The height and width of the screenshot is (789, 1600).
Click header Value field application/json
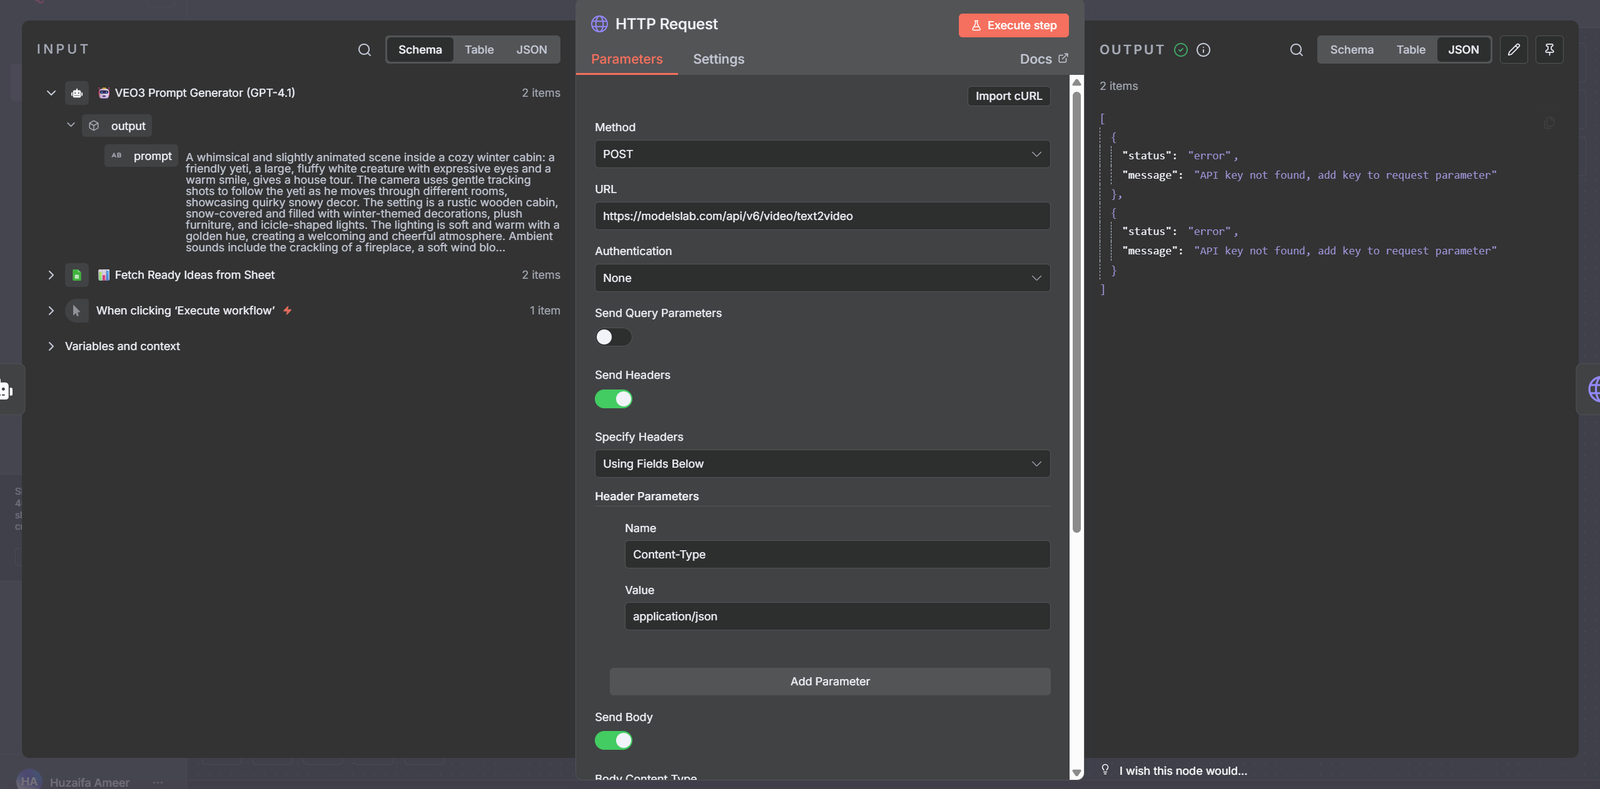point(837,616)
